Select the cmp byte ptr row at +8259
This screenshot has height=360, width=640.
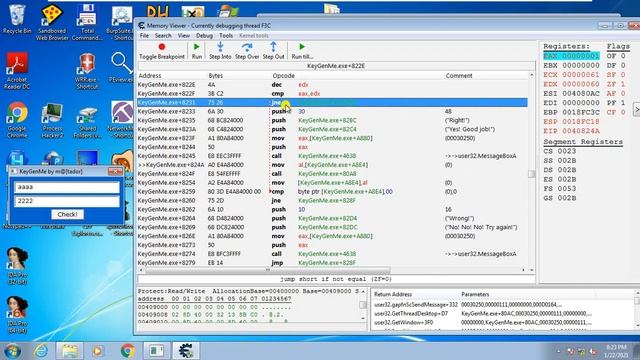tap(332, 191)
